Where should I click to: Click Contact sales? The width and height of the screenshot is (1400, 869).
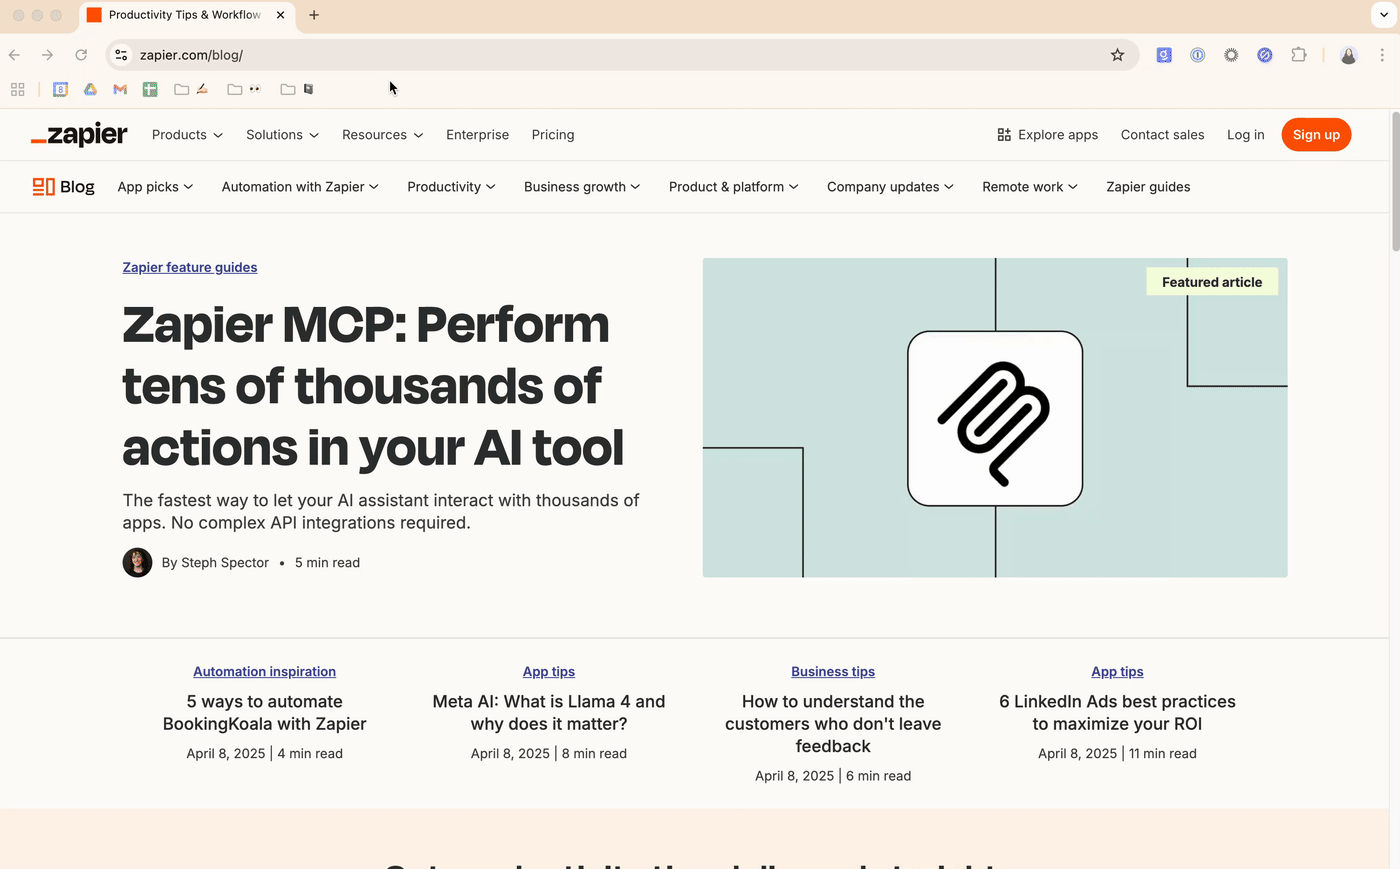click(1162, 135)
